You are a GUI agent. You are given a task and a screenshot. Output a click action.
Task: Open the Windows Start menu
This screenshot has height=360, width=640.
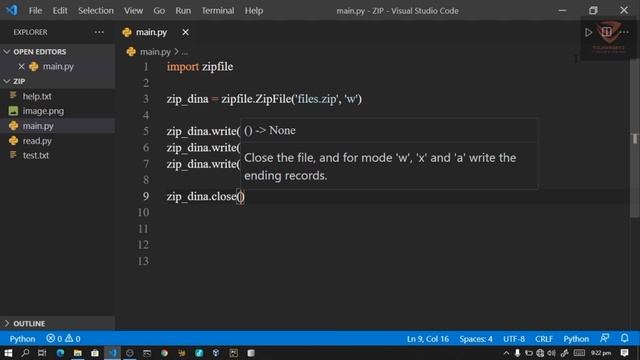pos(8,353)
